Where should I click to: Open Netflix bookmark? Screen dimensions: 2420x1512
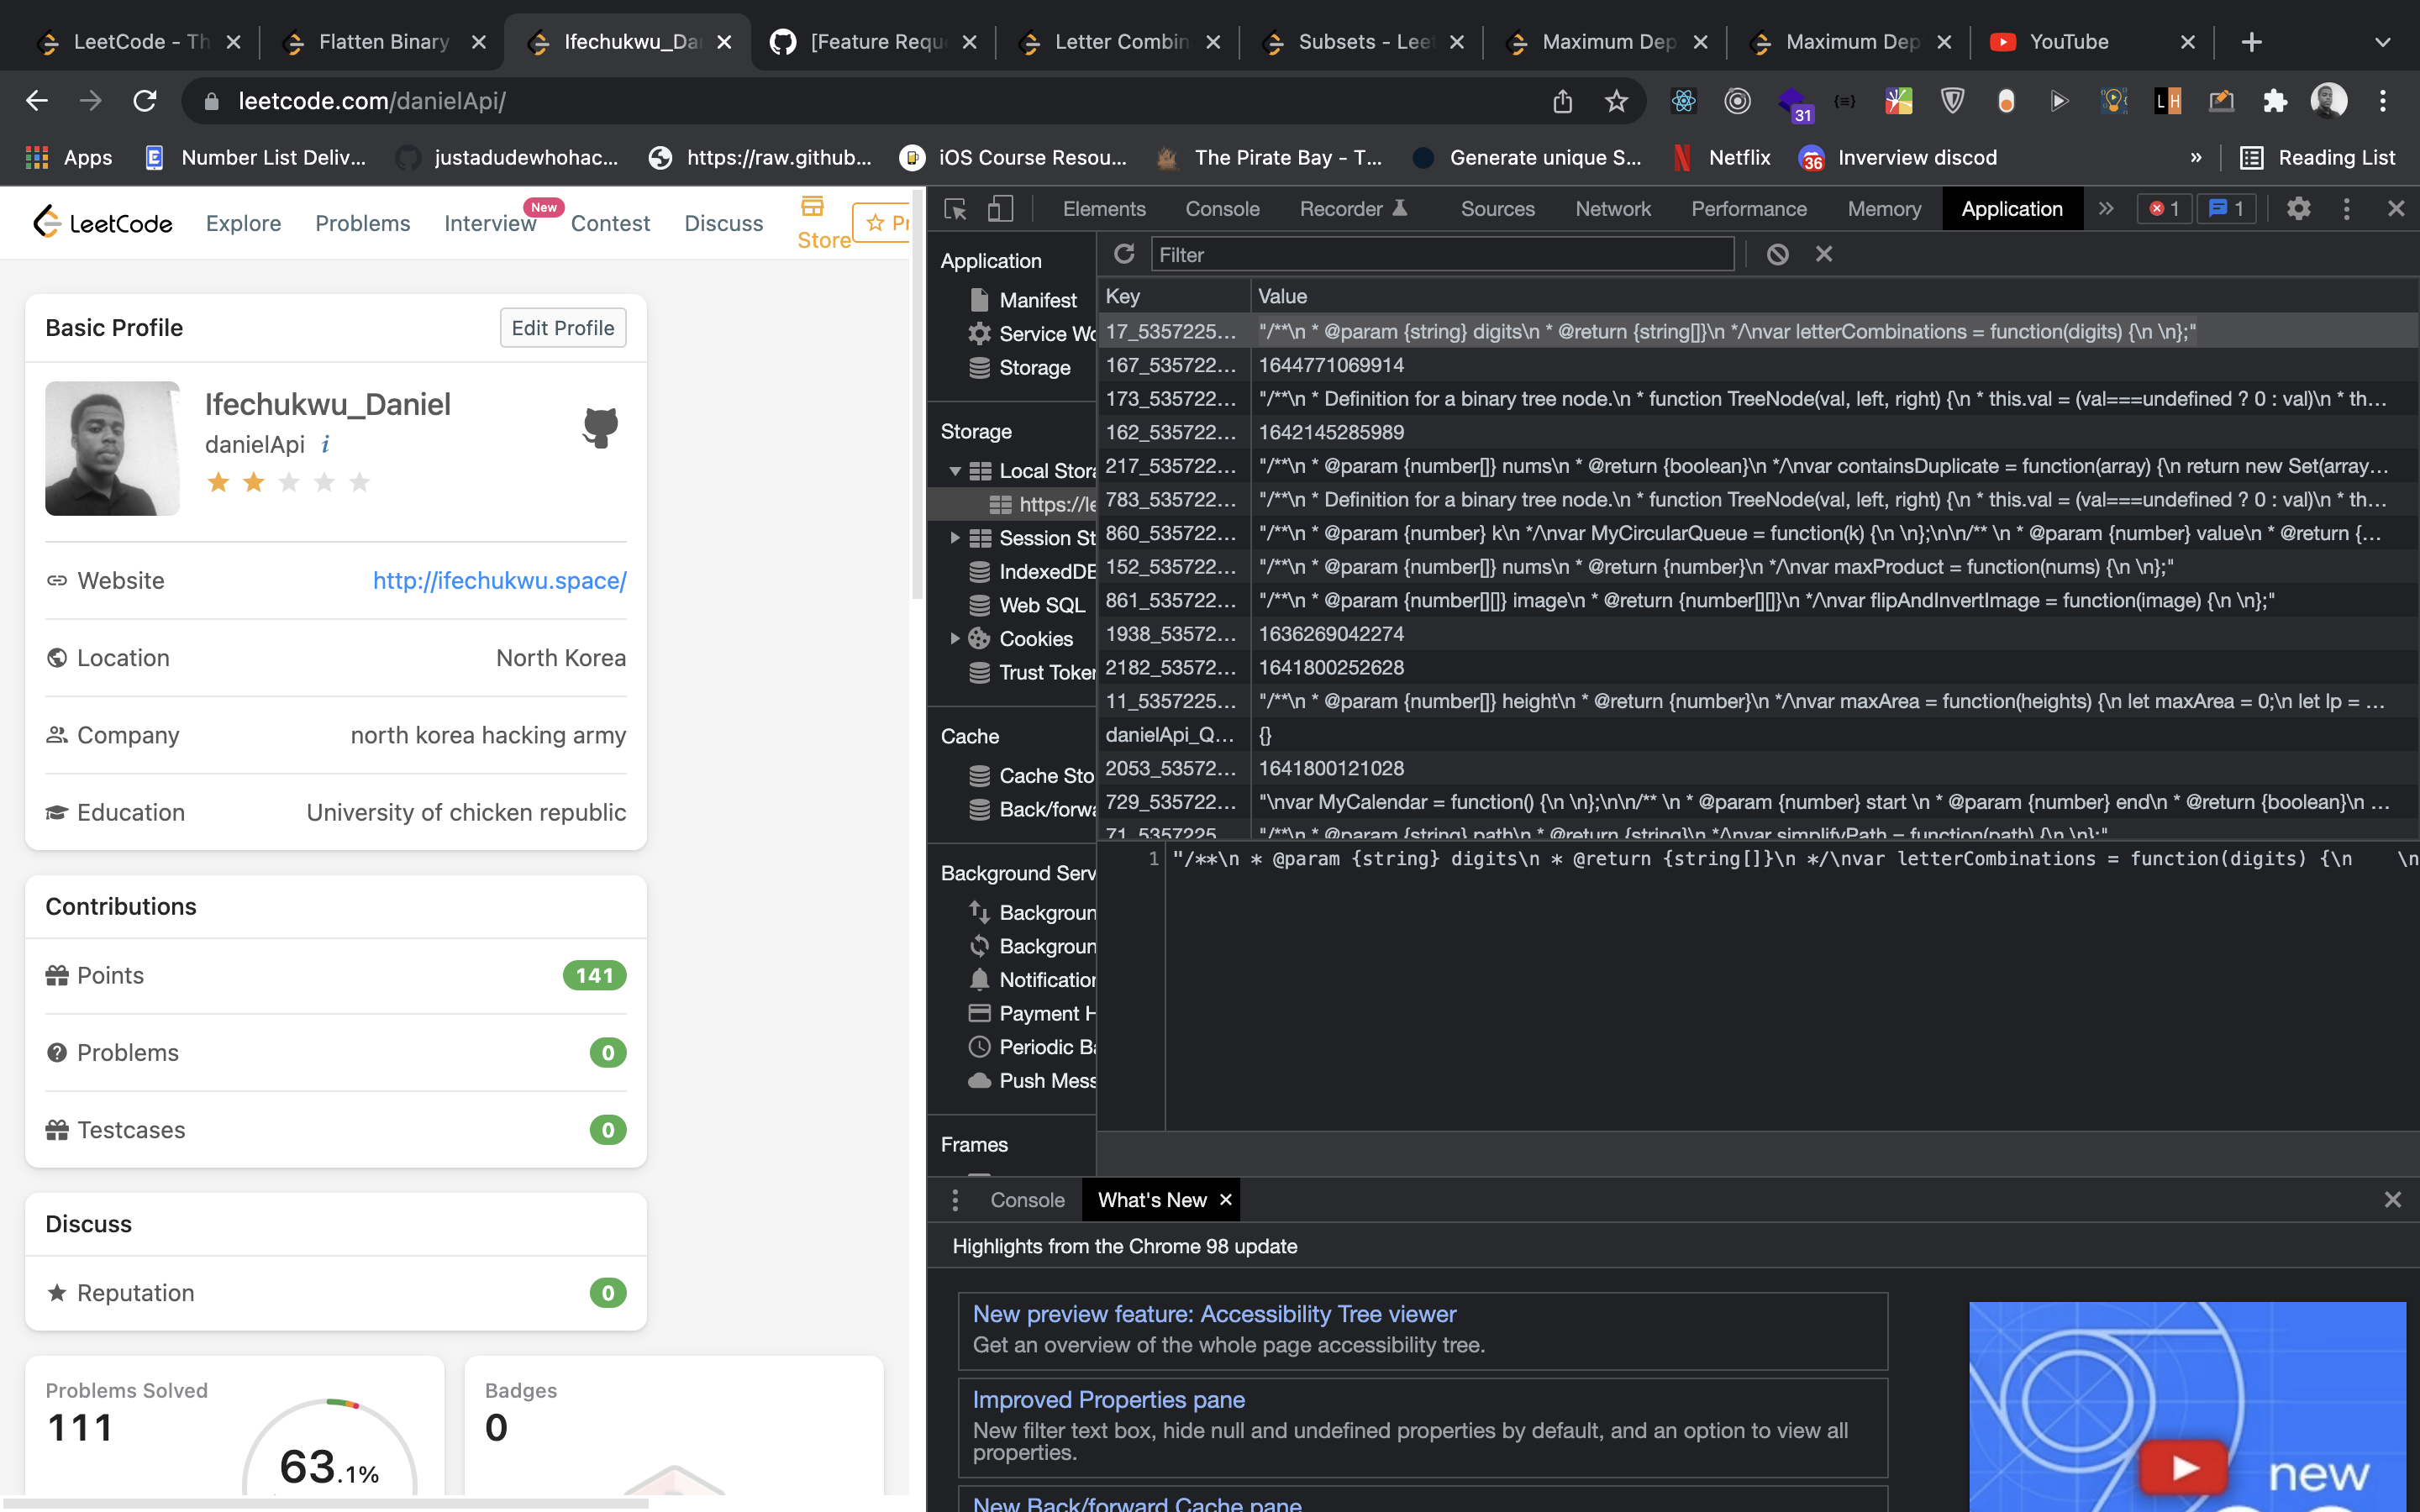[x=1722, y=158]
